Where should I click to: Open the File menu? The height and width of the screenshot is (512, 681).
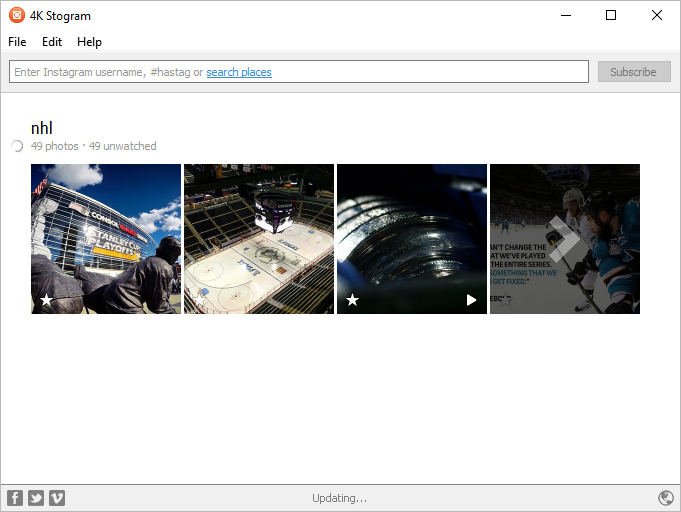(x=17, y=42)
